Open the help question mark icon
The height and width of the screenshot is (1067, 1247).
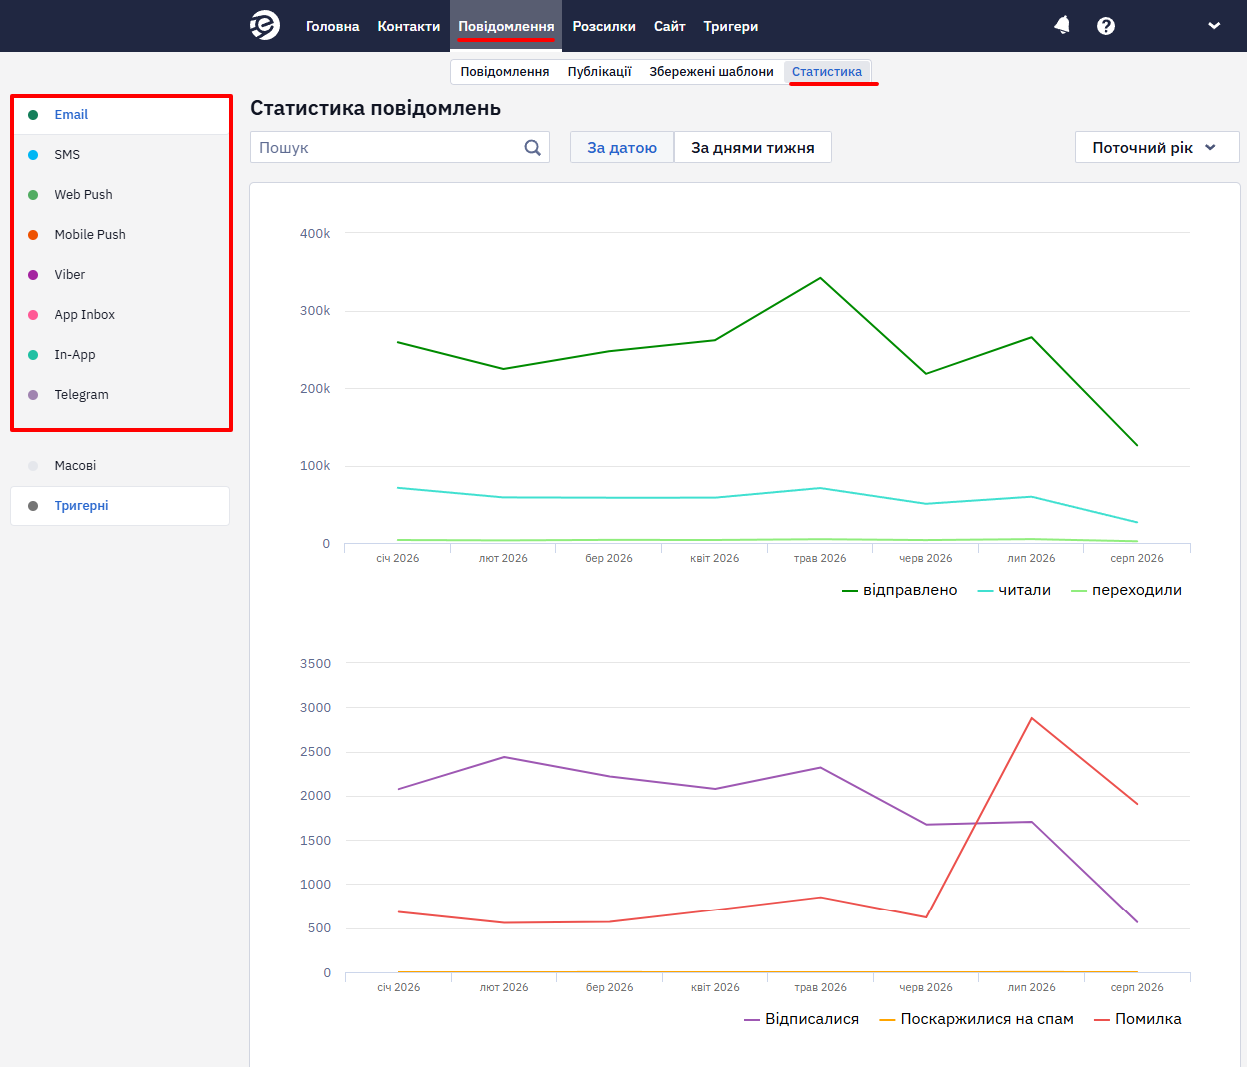point(1106,26)
